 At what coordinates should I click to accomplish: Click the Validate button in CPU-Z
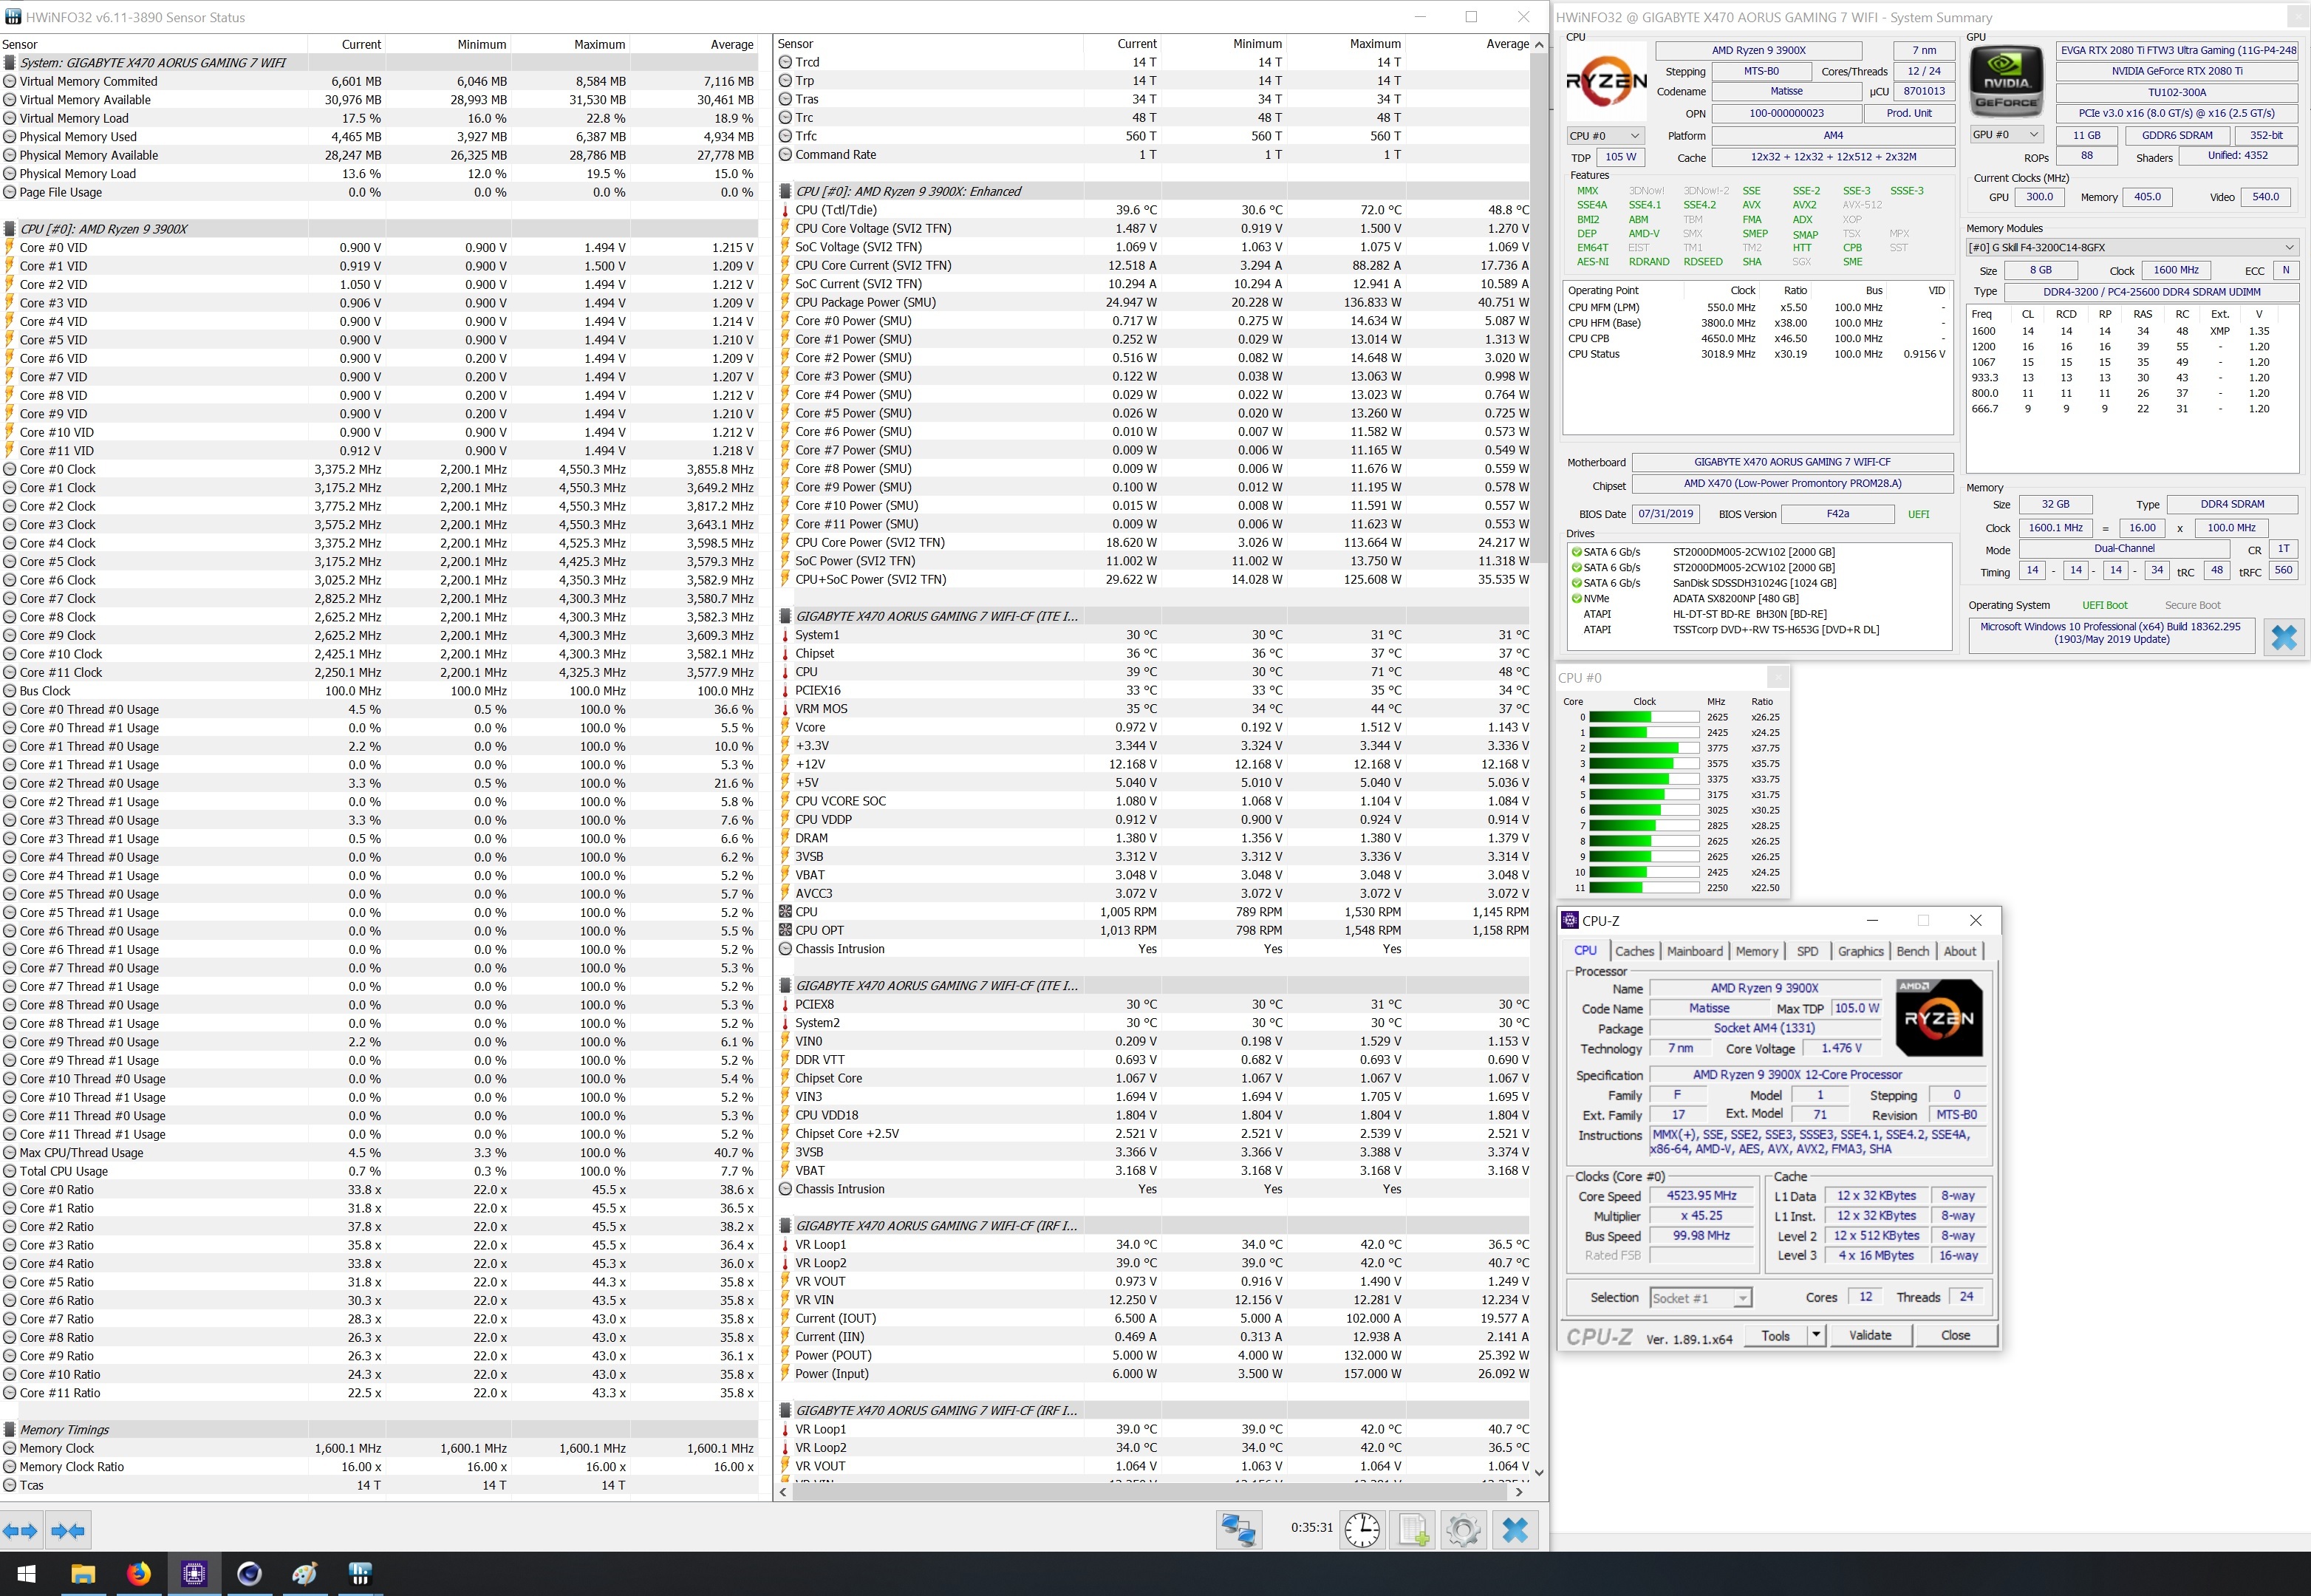point(1869,1335)
